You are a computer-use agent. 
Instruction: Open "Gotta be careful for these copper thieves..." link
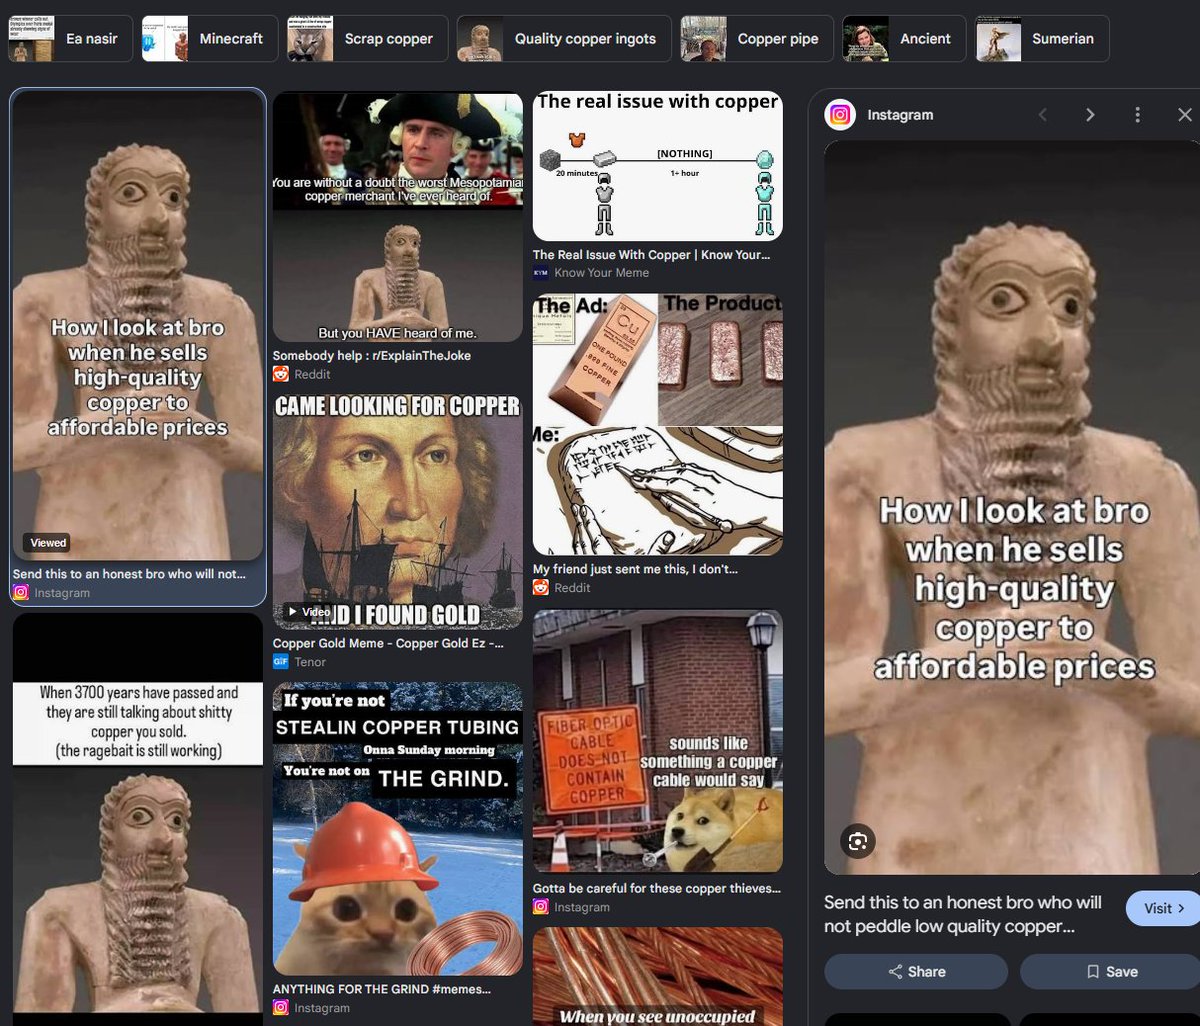(x=657, y=888)
